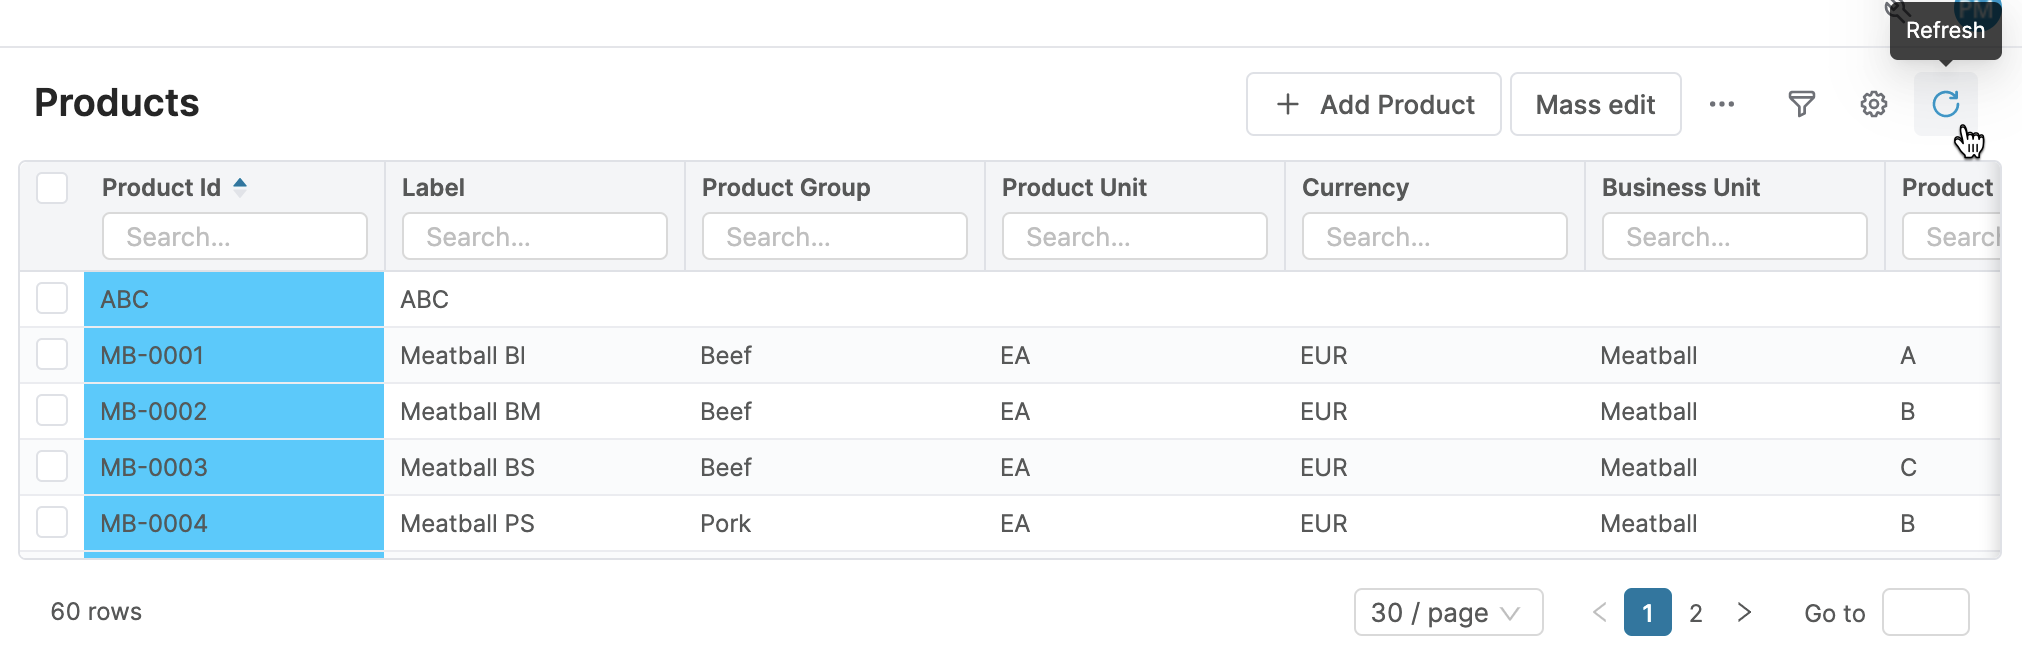The image size is (2022, 664).
Task: Select the checkbox for row ABC
Action: coord(52,298)
